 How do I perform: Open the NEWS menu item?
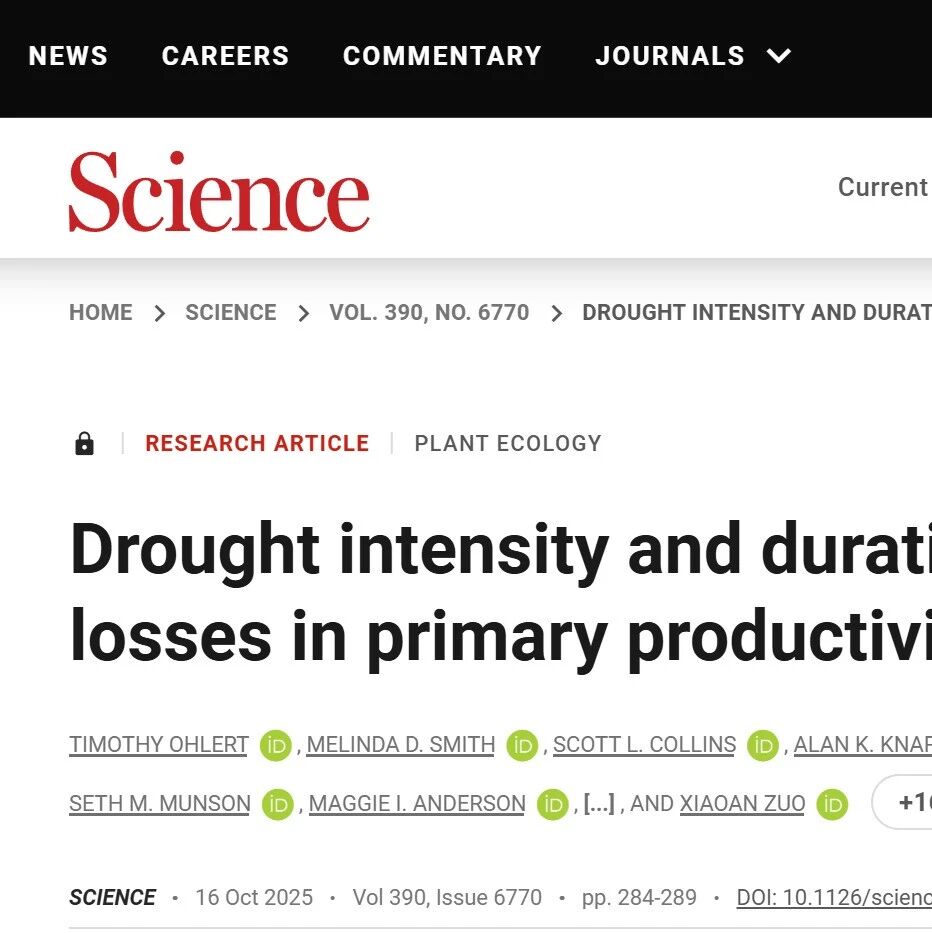68,56
